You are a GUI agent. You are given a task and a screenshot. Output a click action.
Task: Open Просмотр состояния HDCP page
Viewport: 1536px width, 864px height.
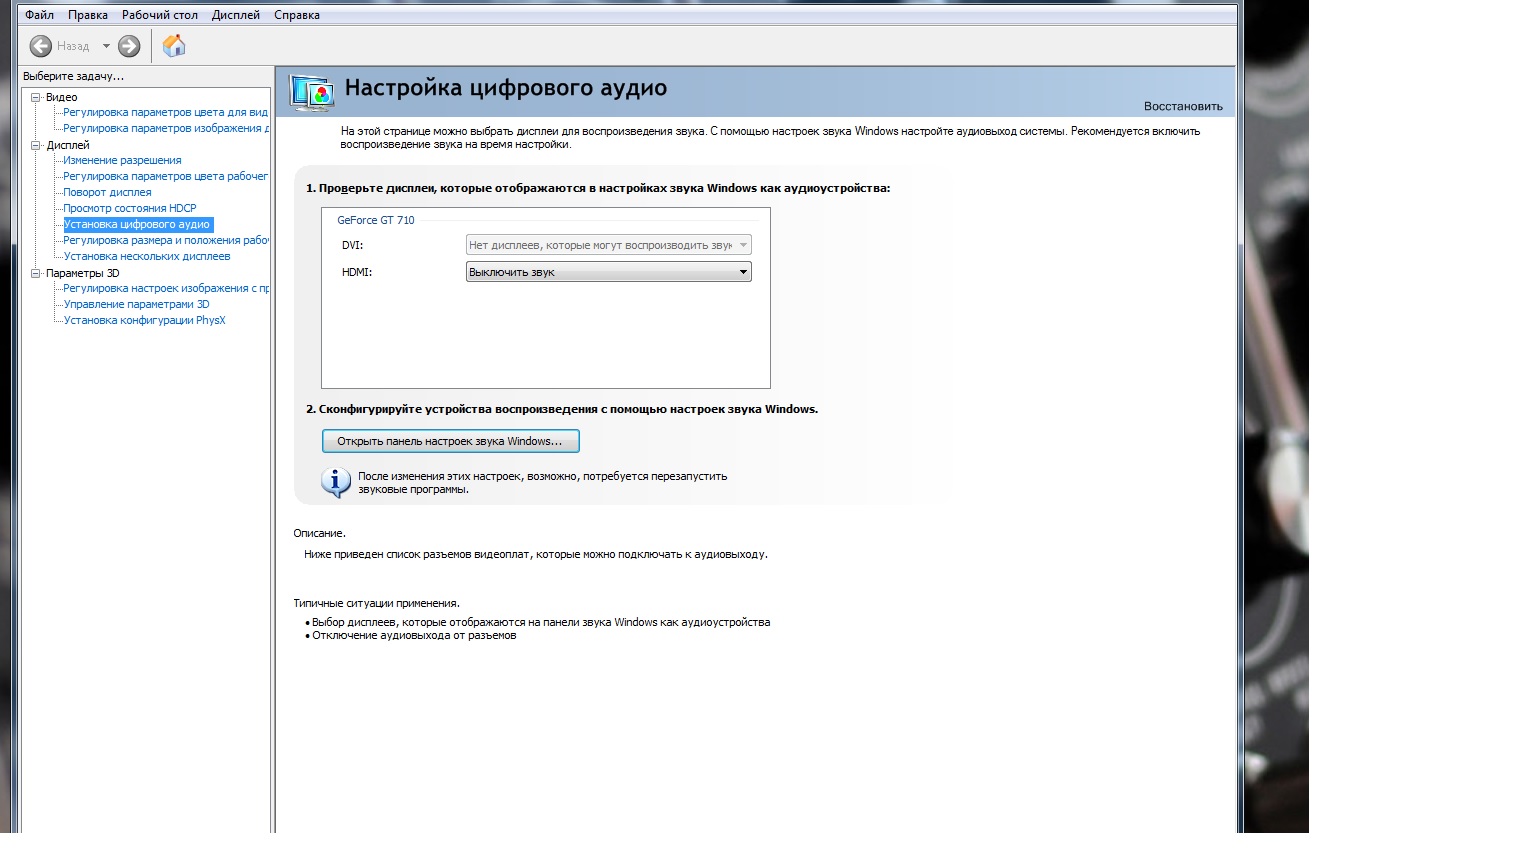tap(130, 208)
